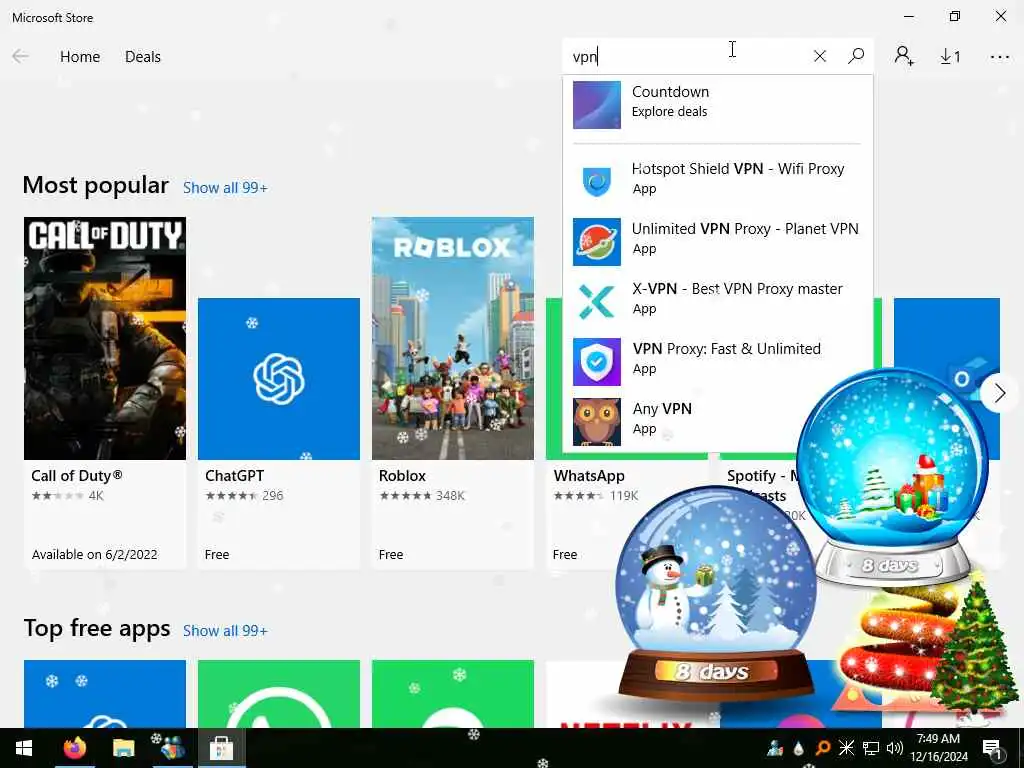
Task: Click the Microsoft Store taskbar icon
Action: click(221, 748)
